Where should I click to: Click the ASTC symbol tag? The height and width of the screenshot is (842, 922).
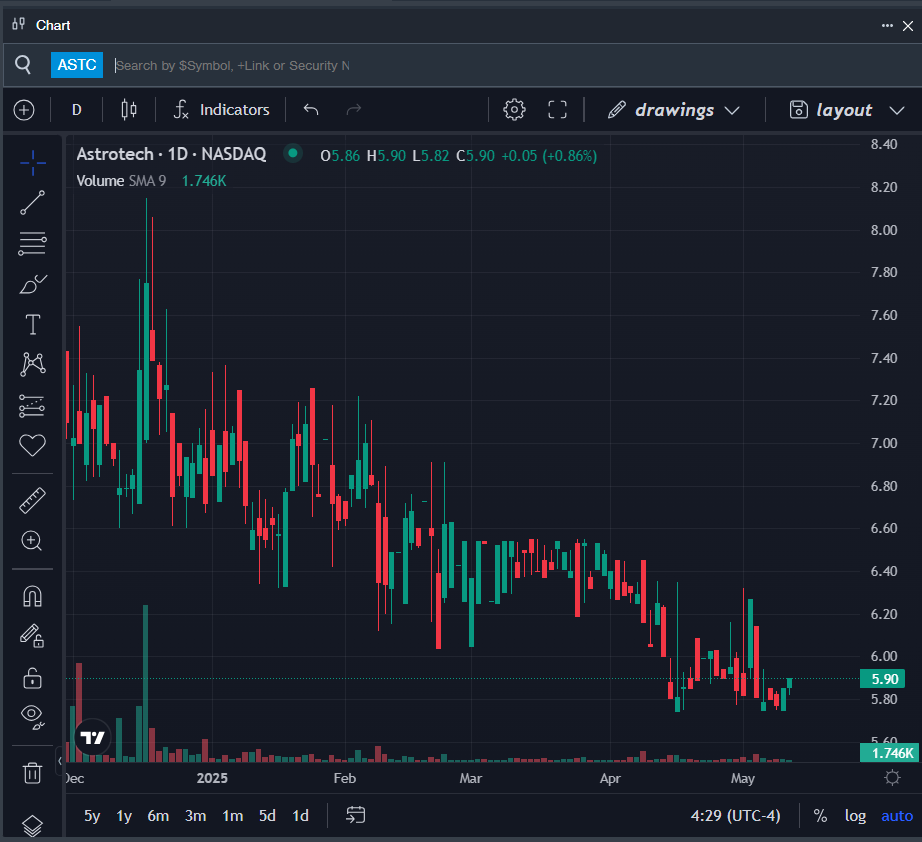pyautogui.click(x=77, y=65)
